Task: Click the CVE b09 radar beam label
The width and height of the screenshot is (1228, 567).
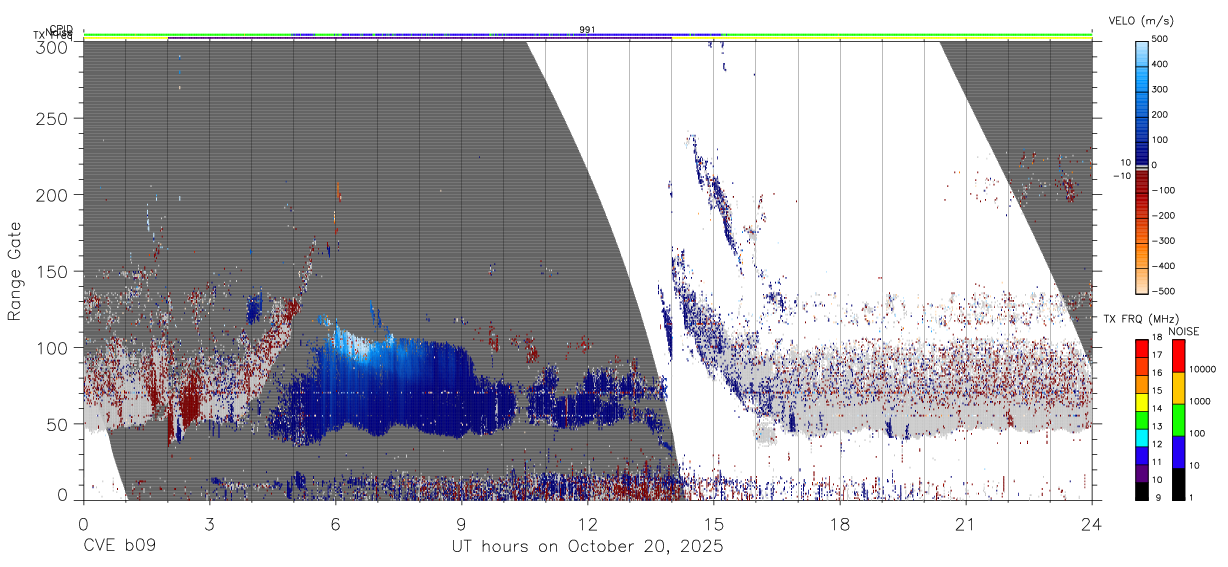Action: [x=119, y=547]
